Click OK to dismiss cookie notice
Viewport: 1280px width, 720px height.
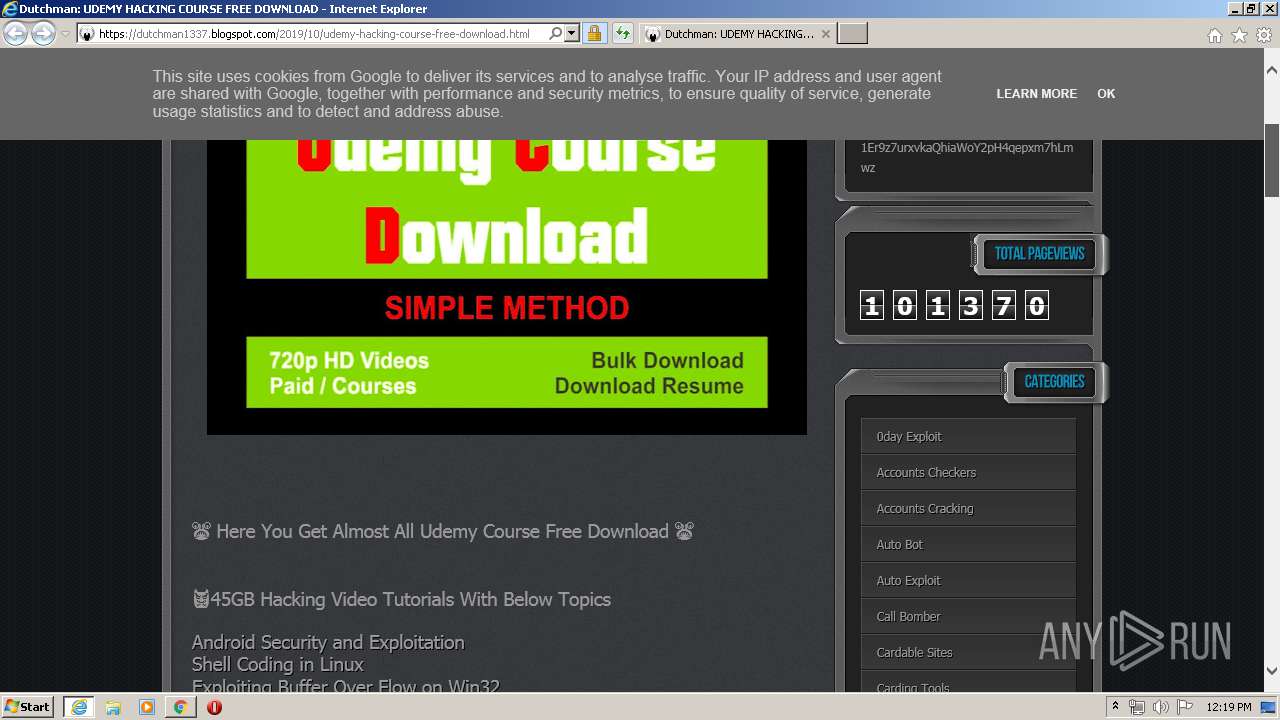click(1106, 93)
